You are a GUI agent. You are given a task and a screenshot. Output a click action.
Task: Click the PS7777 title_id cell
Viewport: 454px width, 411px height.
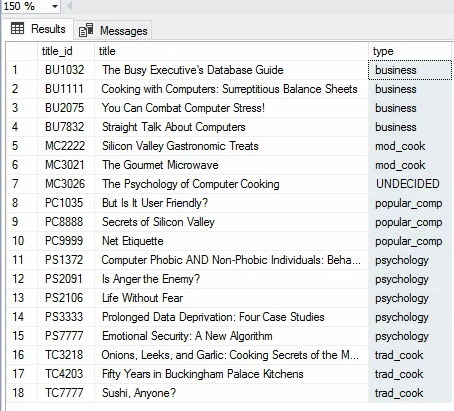click(x=66, y=336)
